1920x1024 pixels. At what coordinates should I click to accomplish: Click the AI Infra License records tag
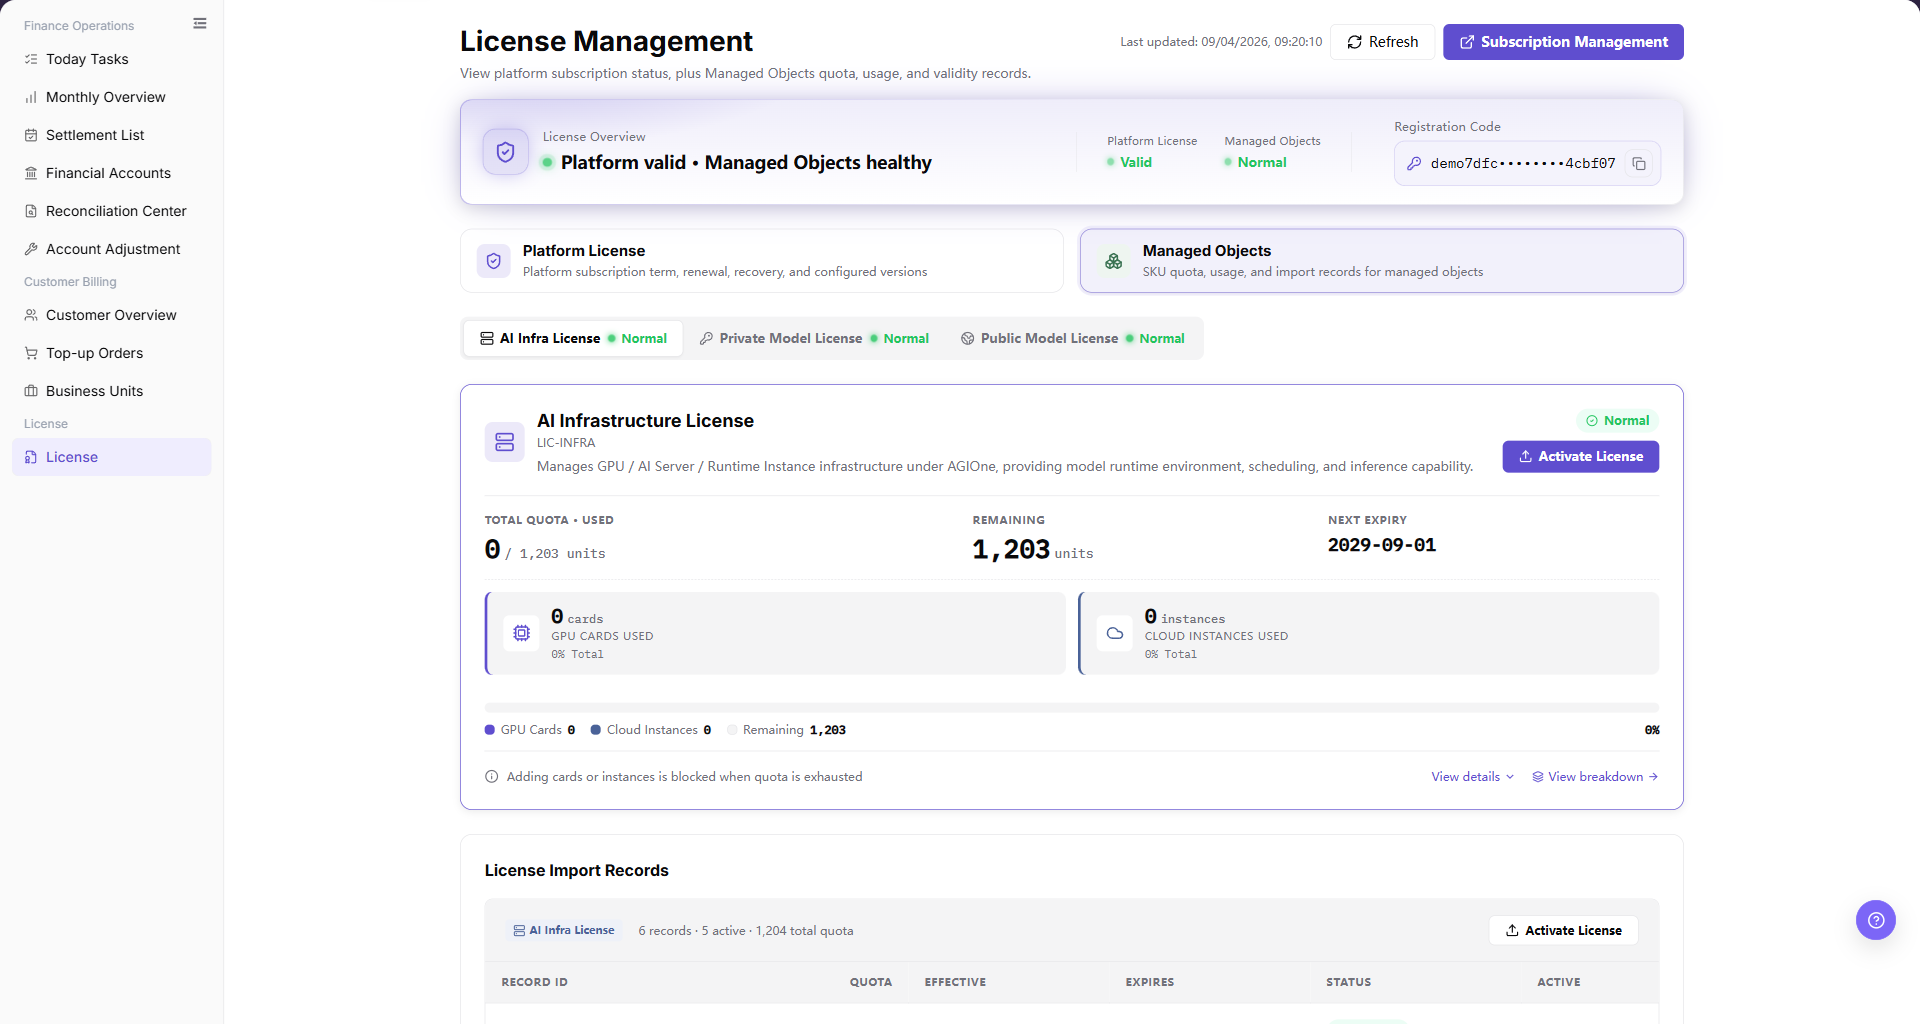(x=564, y=931)
